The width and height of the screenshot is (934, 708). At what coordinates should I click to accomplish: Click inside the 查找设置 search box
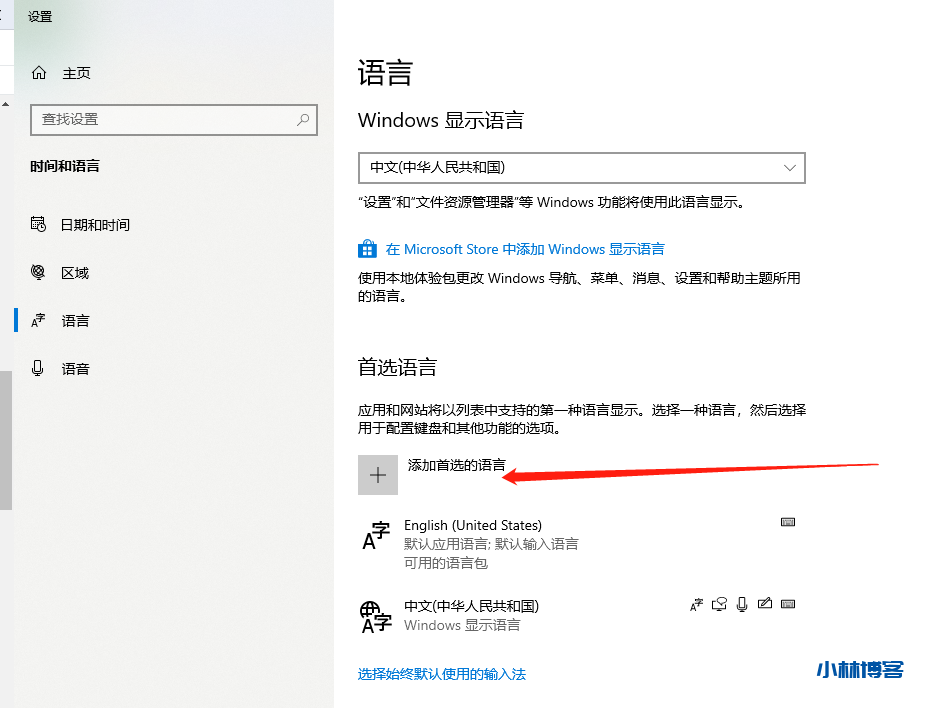click(174, 120)
